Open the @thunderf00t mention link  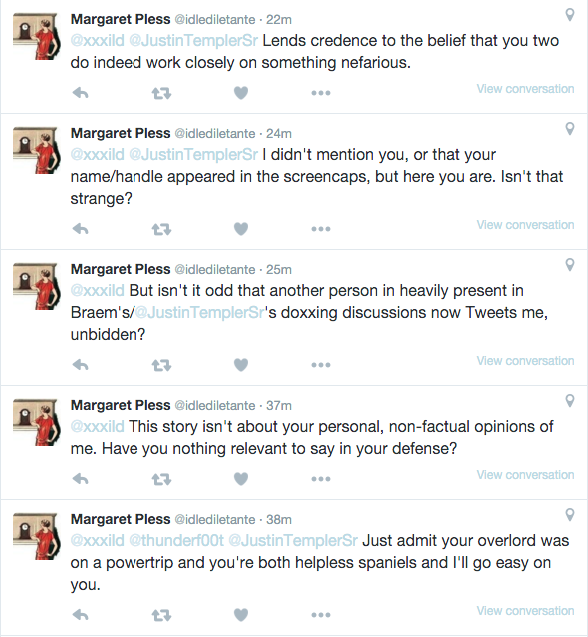click(176, 541)
